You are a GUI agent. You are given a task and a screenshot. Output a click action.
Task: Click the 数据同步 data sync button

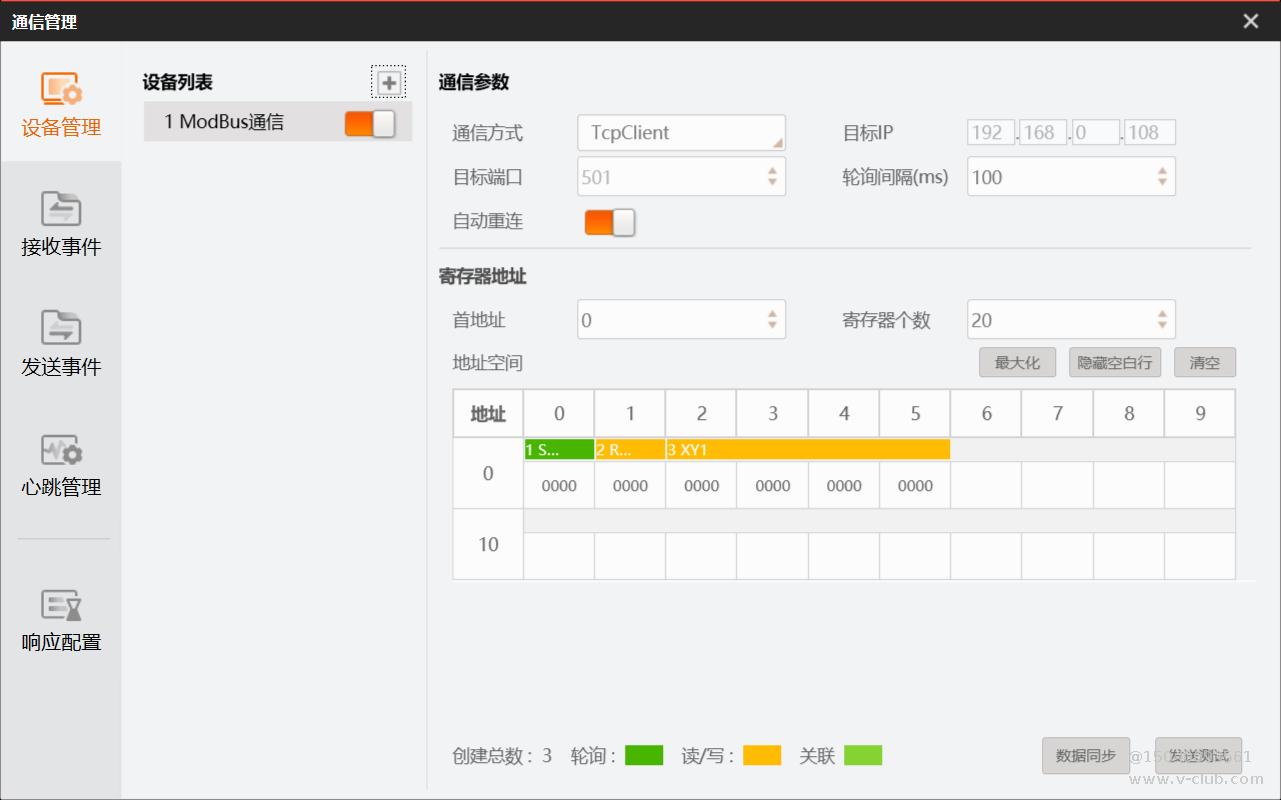pos(1085,756)
